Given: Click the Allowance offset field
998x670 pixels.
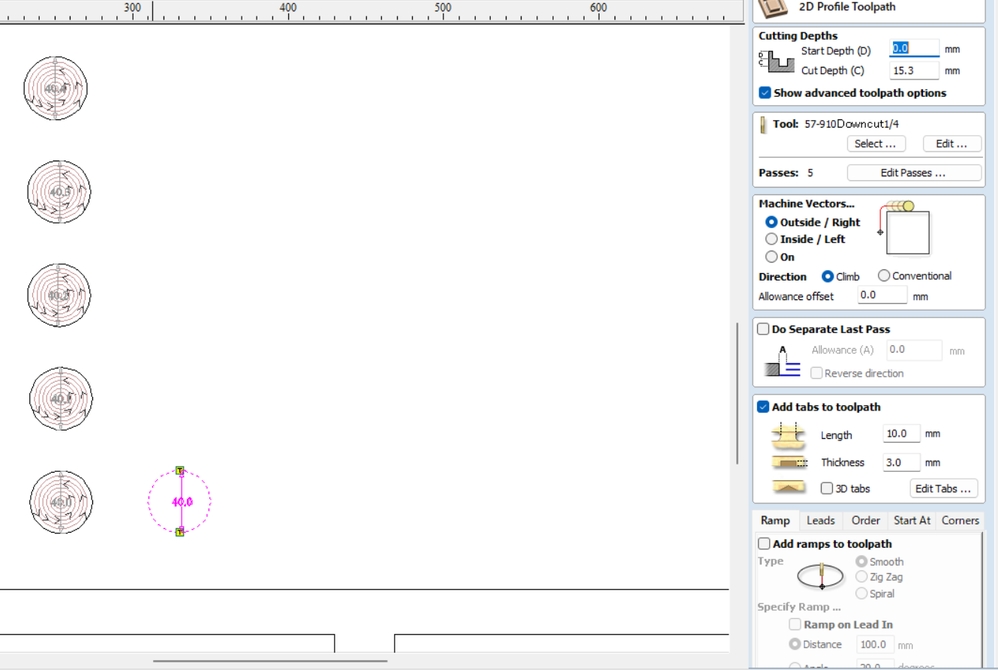Looking at the screenshot, I should 882,295.
